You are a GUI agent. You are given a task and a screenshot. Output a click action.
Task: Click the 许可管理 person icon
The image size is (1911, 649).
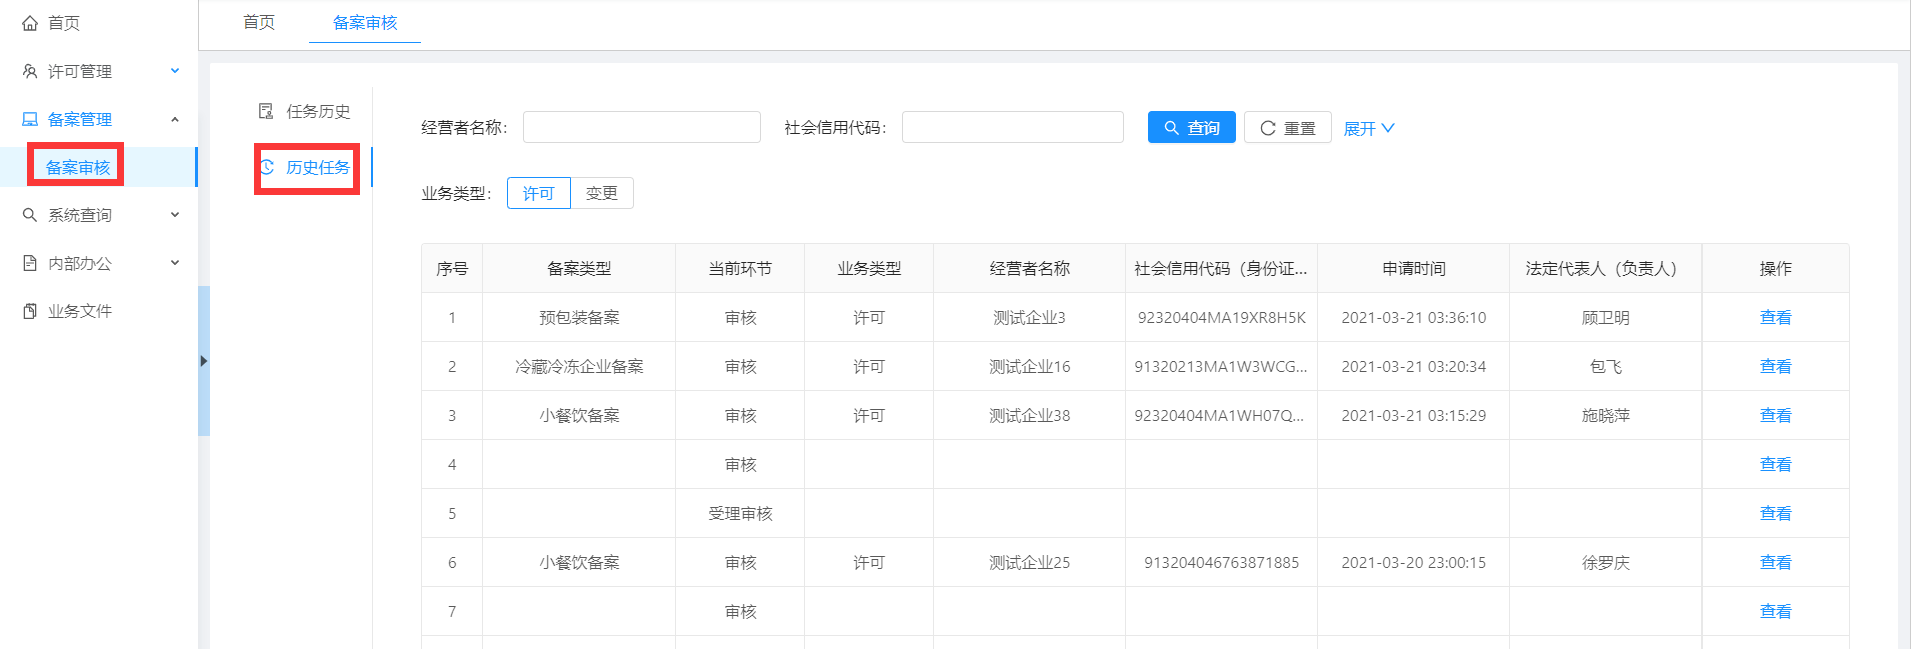tap(30, 71)
